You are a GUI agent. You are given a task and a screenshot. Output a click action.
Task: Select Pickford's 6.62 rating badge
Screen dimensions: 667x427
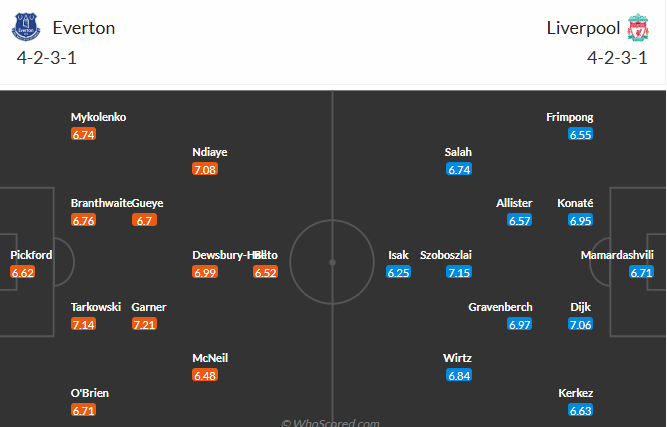23,272
